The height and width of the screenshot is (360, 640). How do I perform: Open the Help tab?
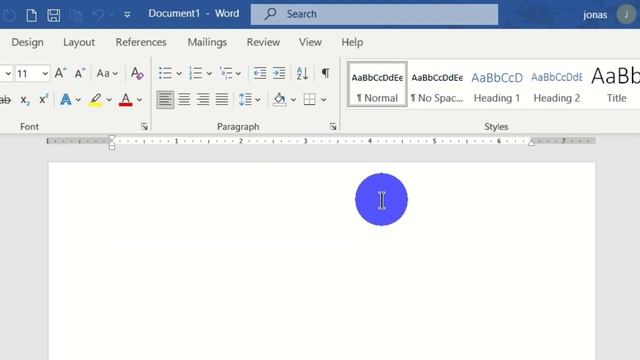coord(352,42)
